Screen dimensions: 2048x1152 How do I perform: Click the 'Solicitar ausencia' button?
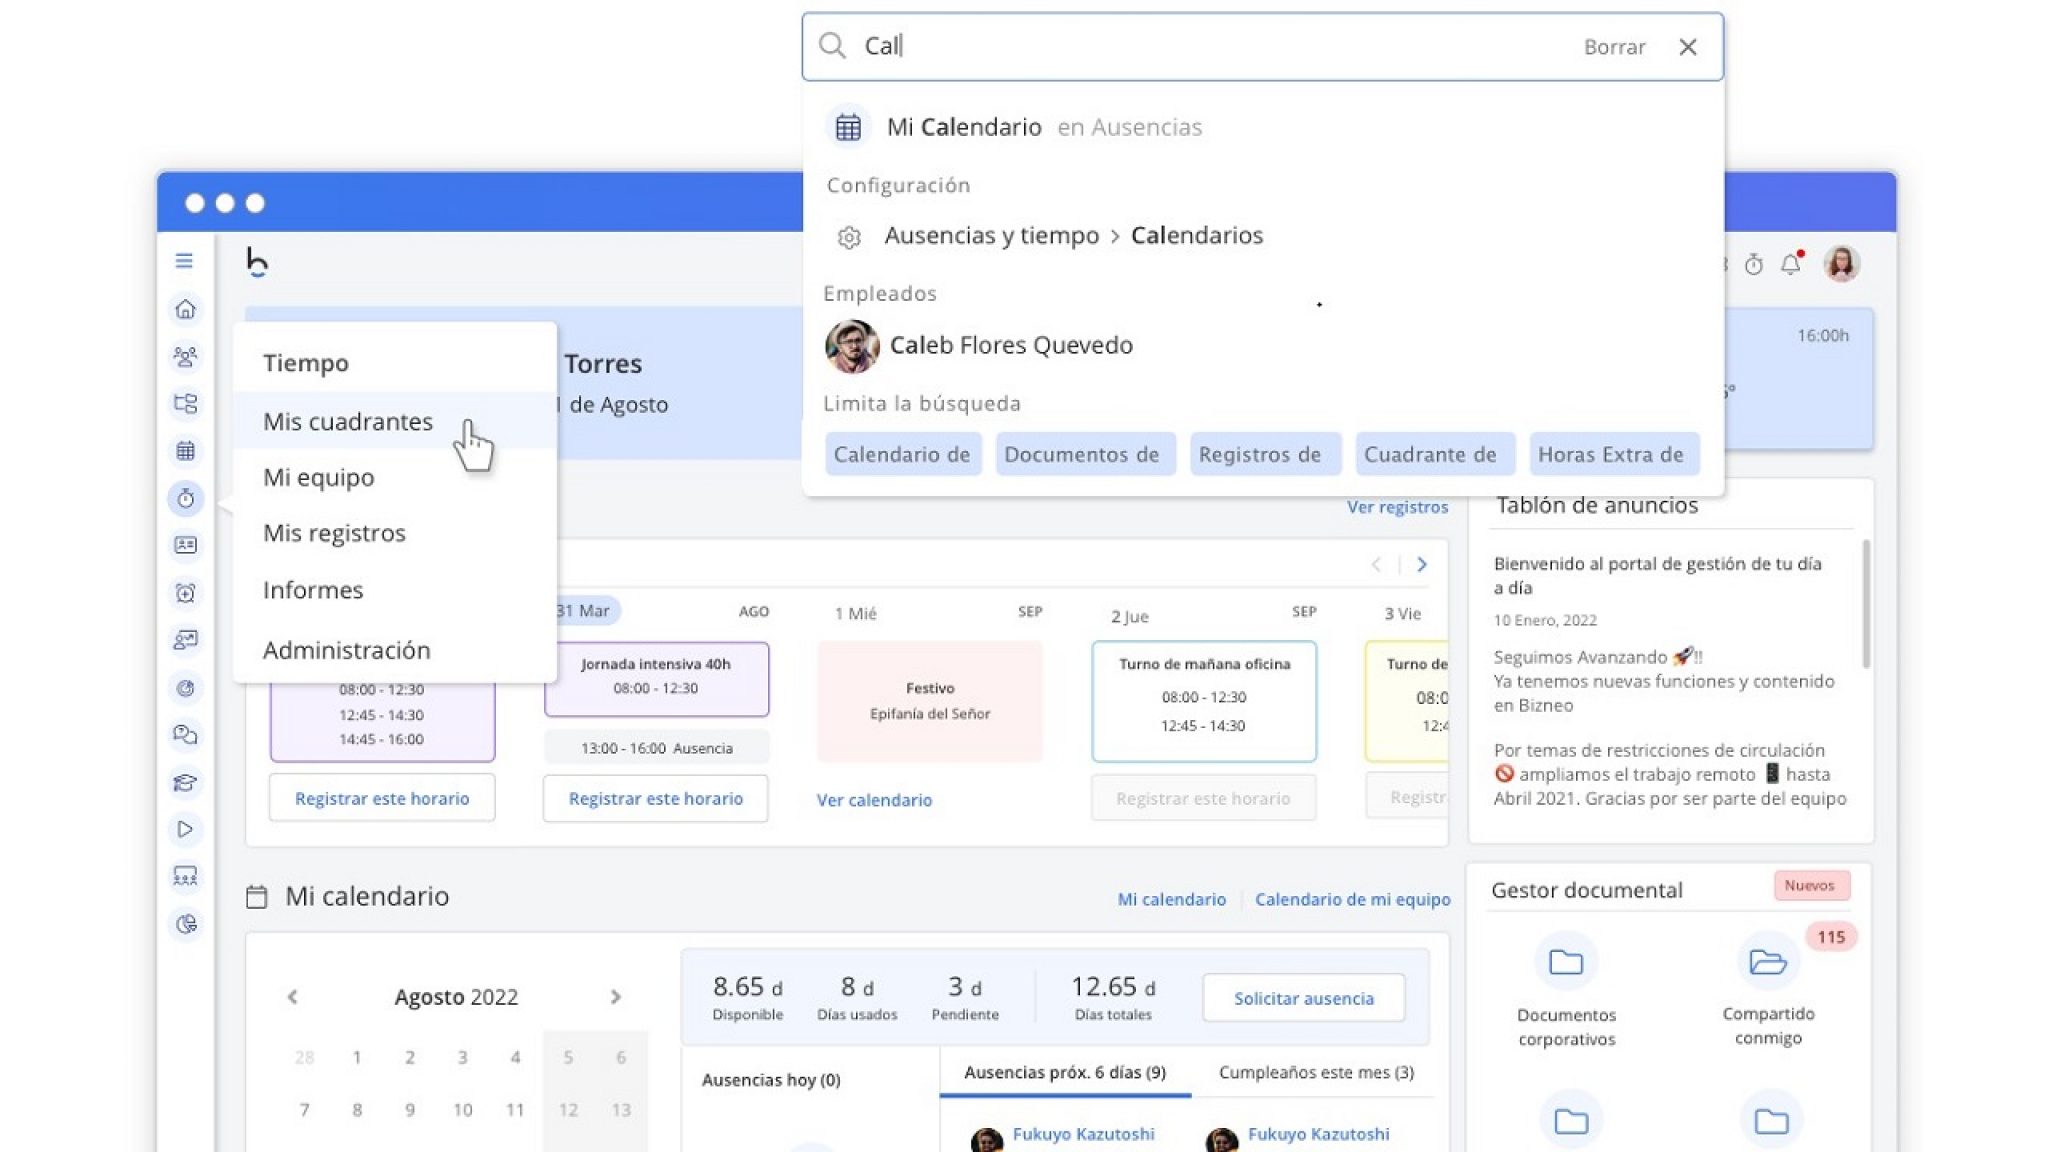pyautogui.click(x=1303, y=997)
